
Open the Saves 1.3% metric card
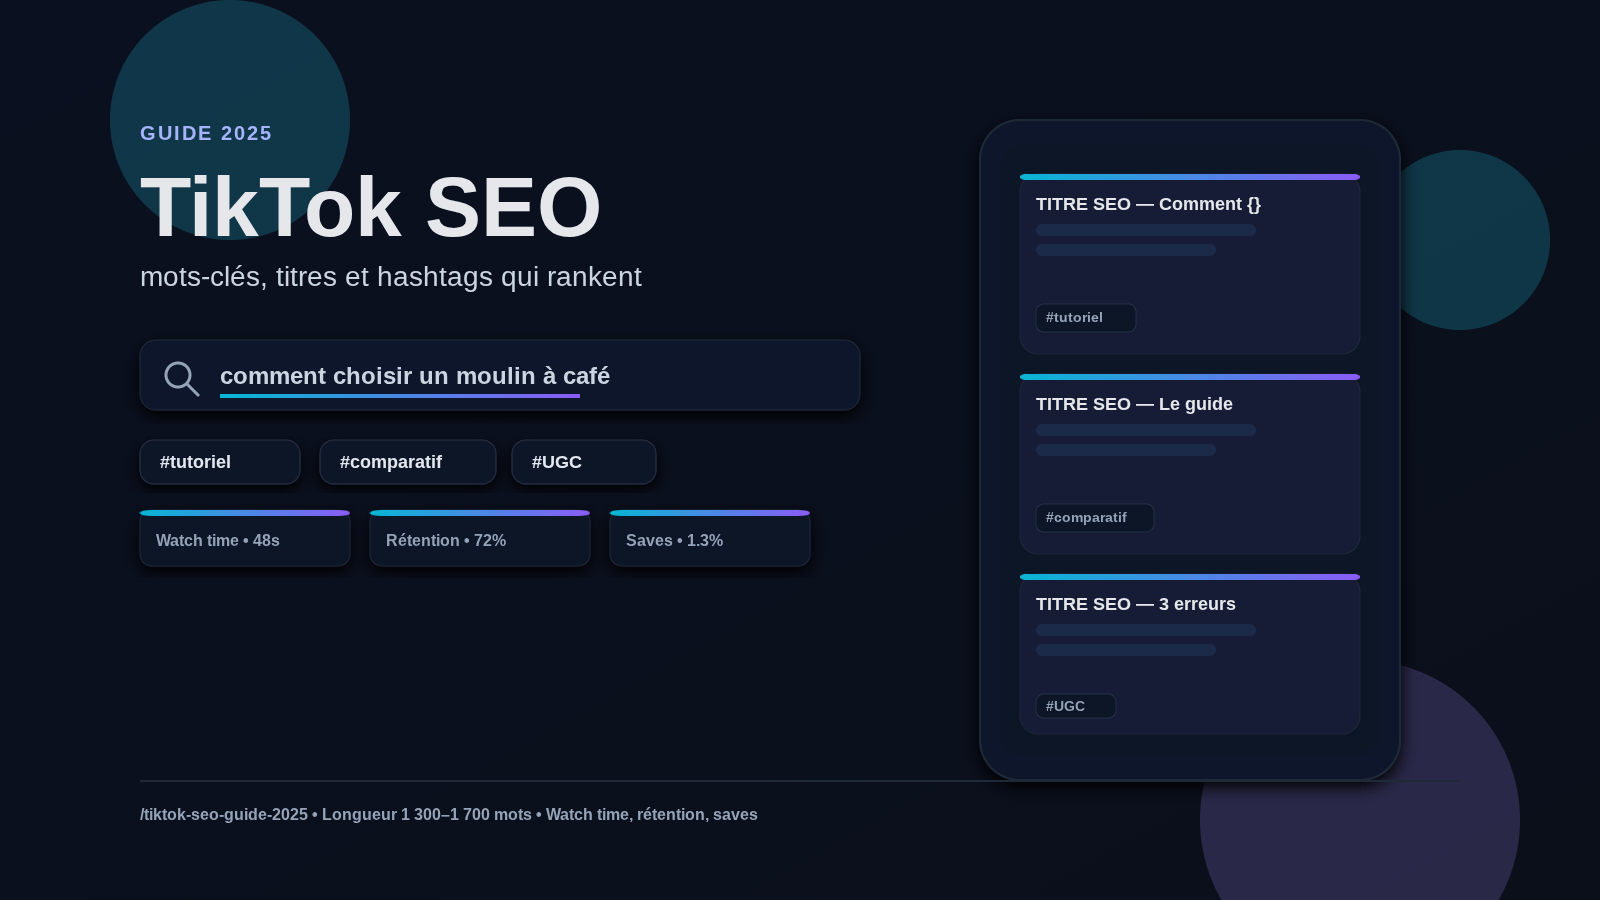(710, 538)
